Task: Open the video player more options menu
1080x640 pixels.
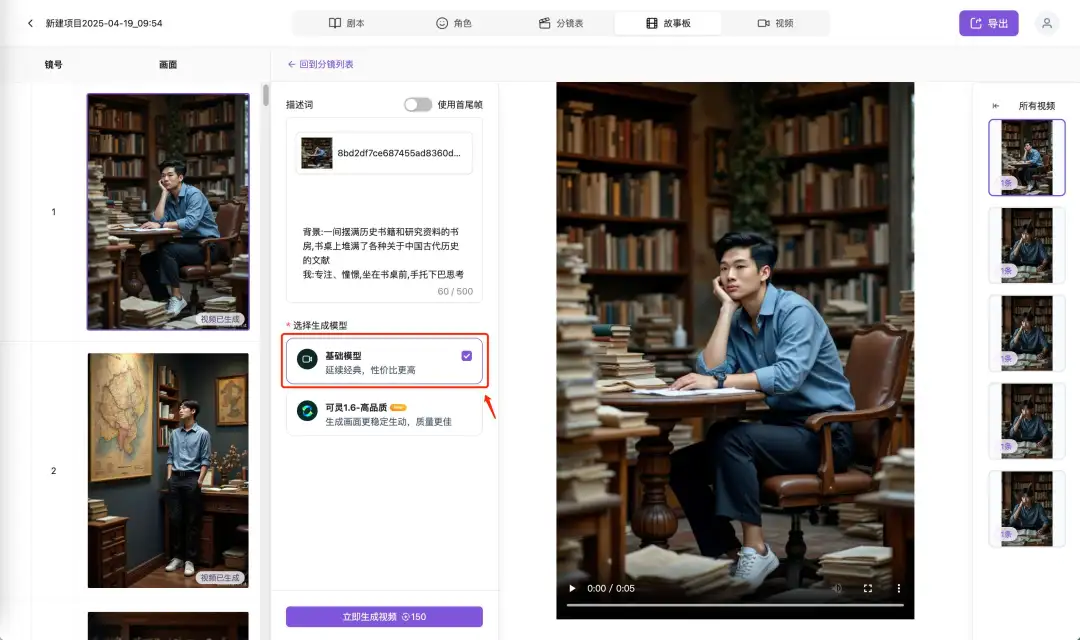Action: coord(898,588)
